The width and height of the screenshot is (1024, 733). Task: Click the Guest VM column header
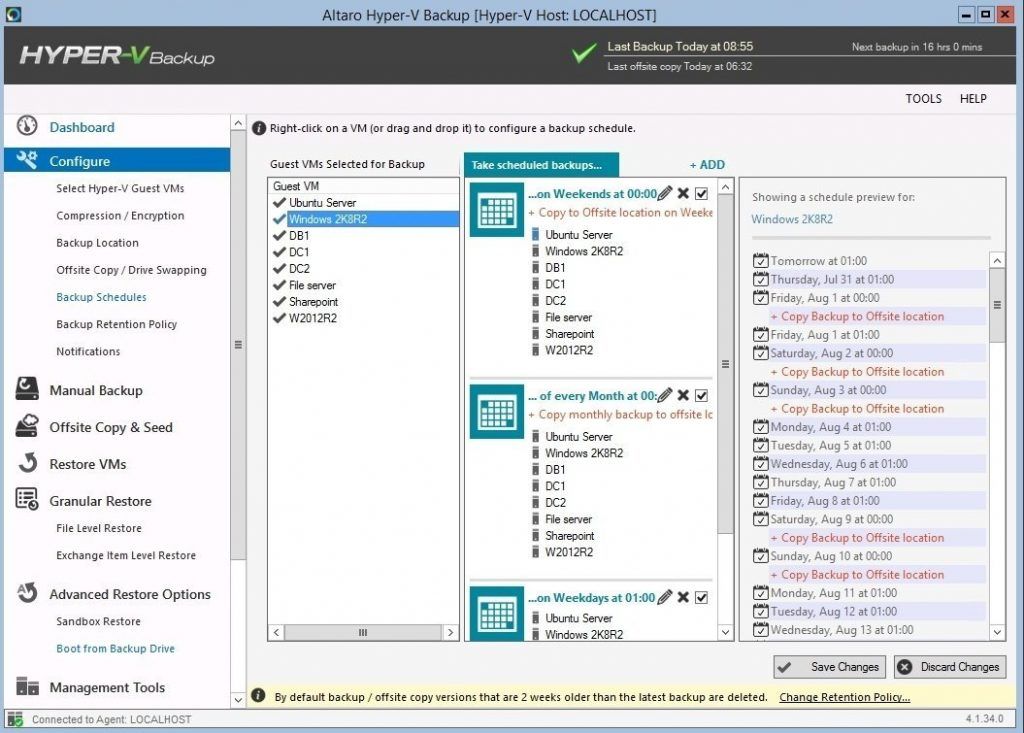pos(364,186)
